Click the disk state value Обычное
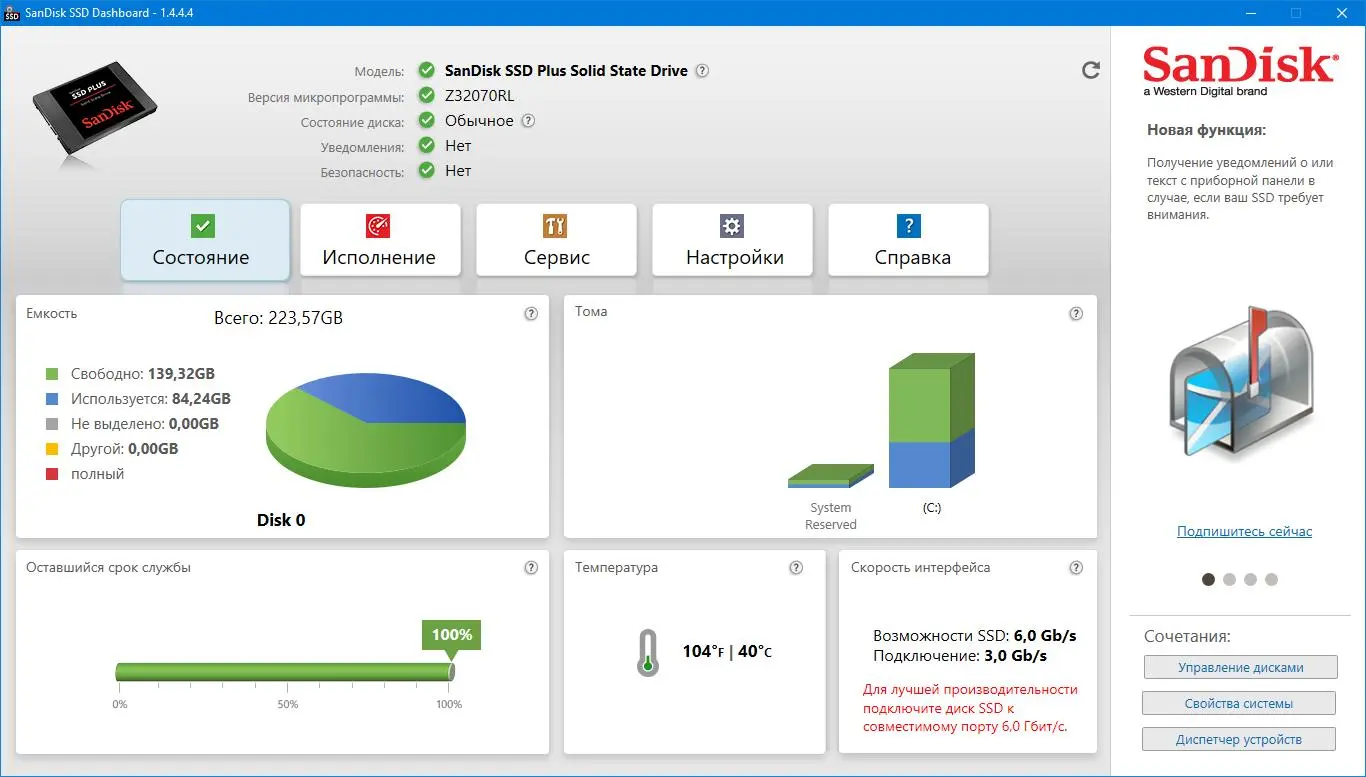Viewport: 1366px width, 777px height. 479,121
